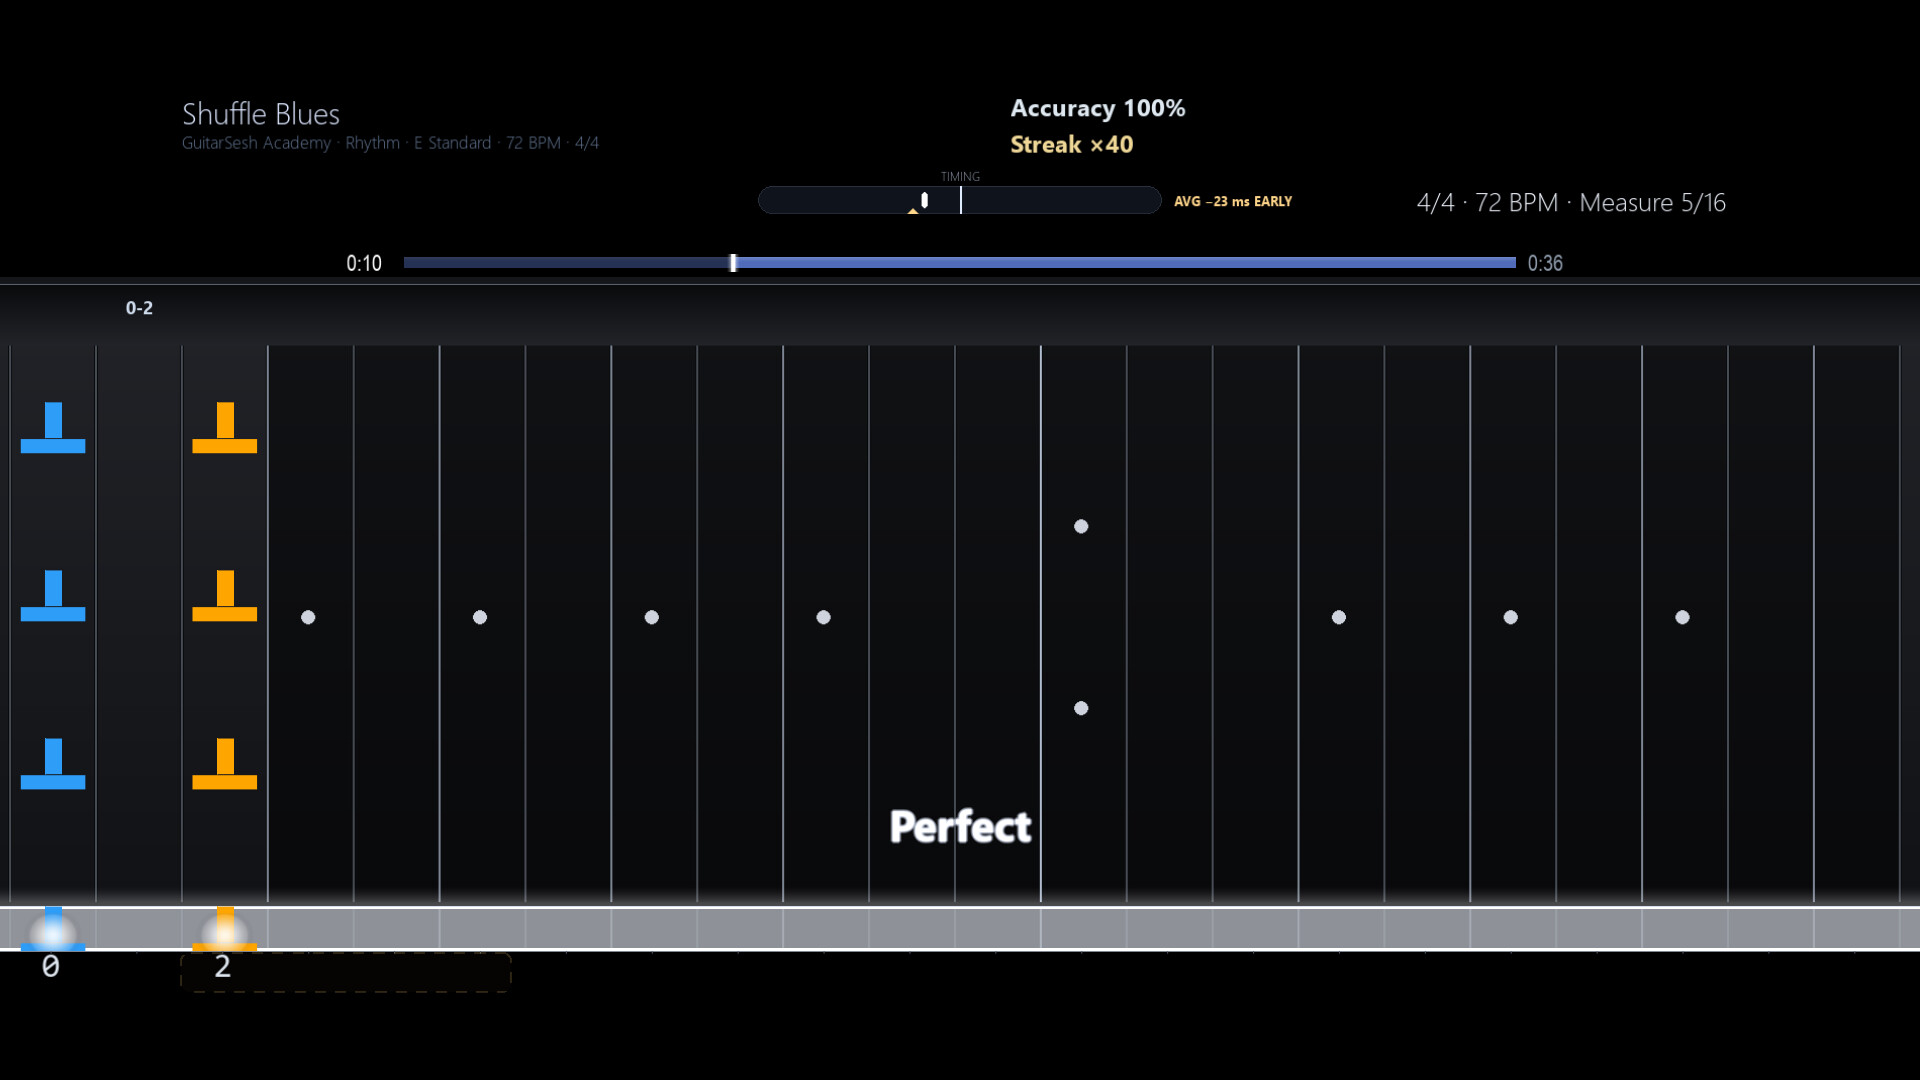Click the 7th fret inlay dot
The width and height of the screenshot is (1920, 1080).
pyautogui.click(x=652, y=617)
